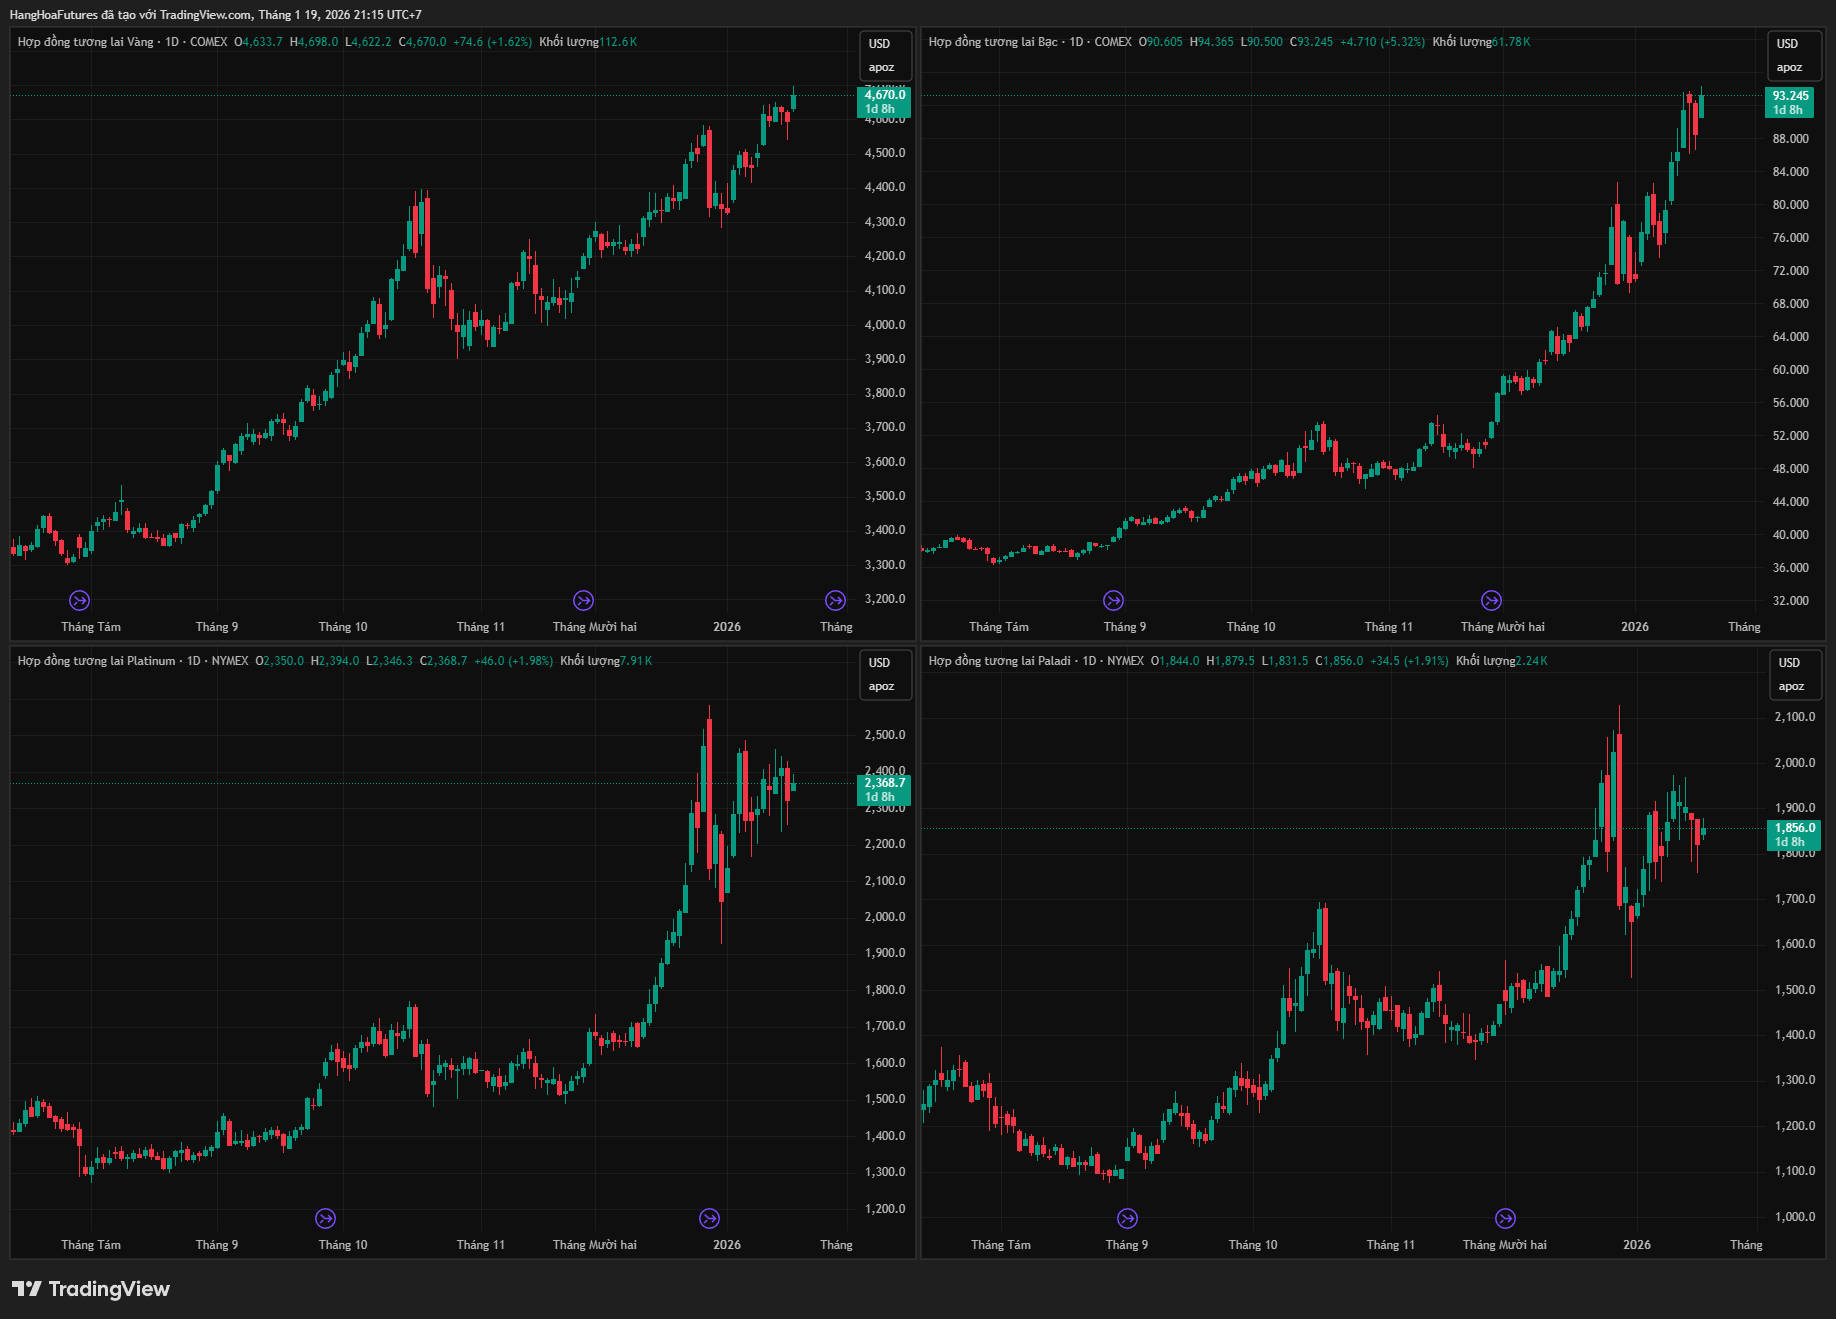Click the apoz unit label on the palladium chart
Viewport: 1836px width, 1319px height.
pyautogui.click(x=1791, y=687)
